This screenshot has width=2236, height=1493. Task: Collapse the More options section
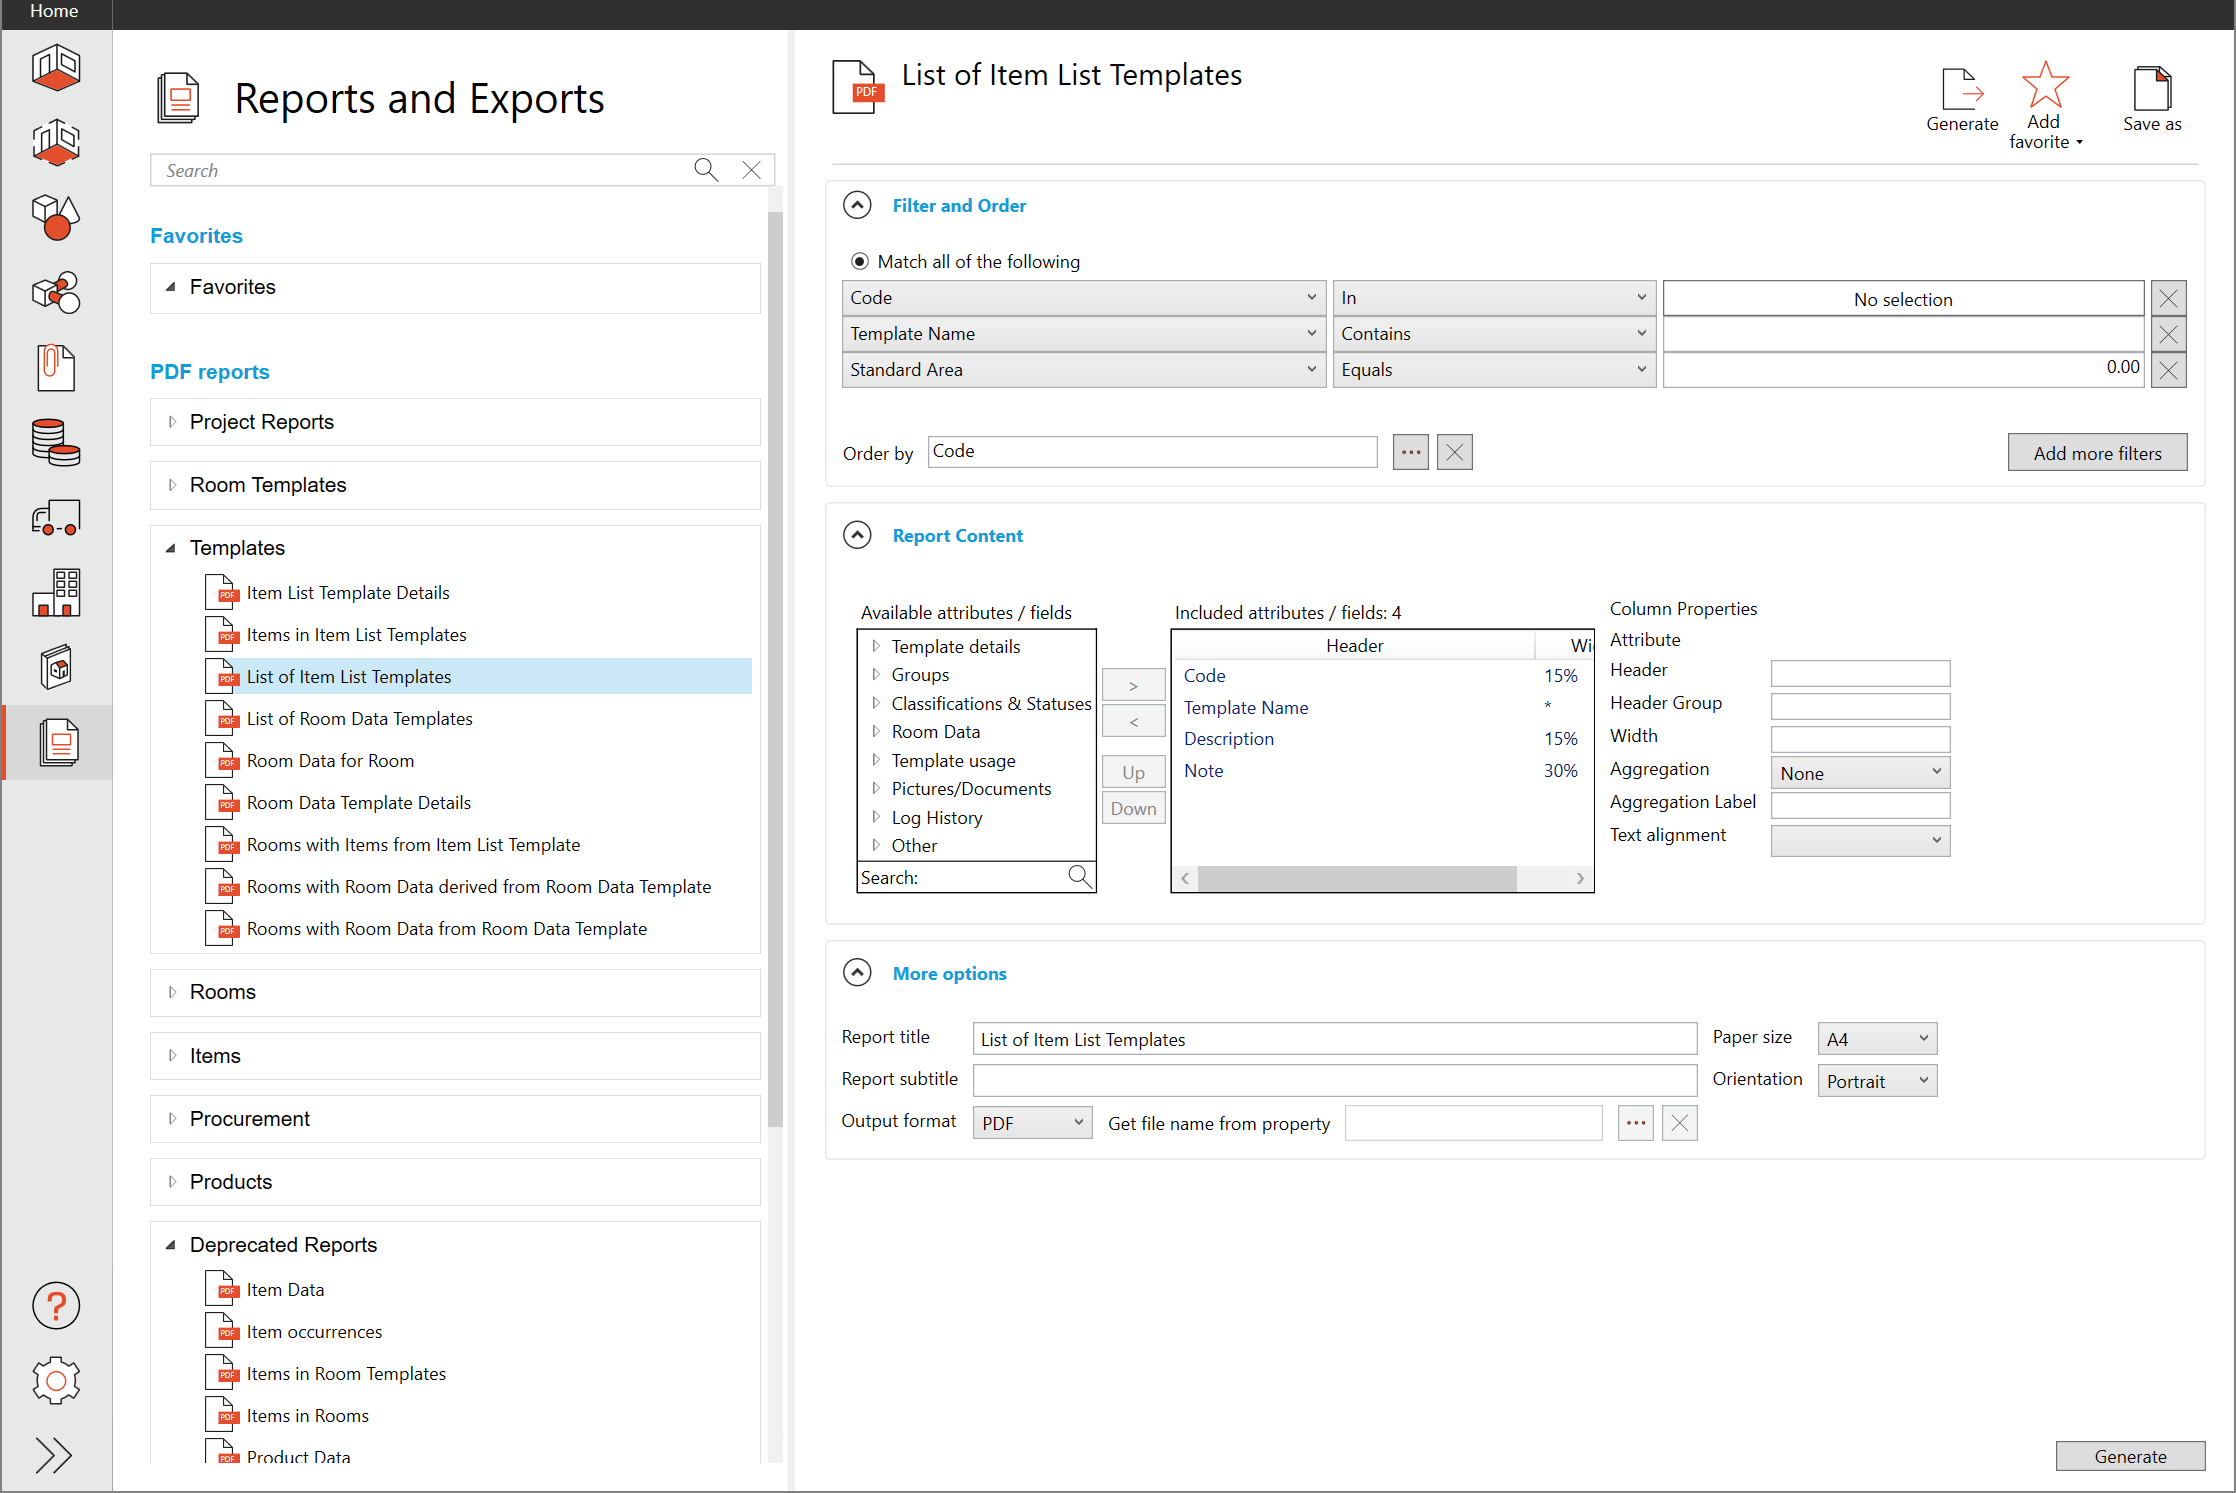coord(857,973)
